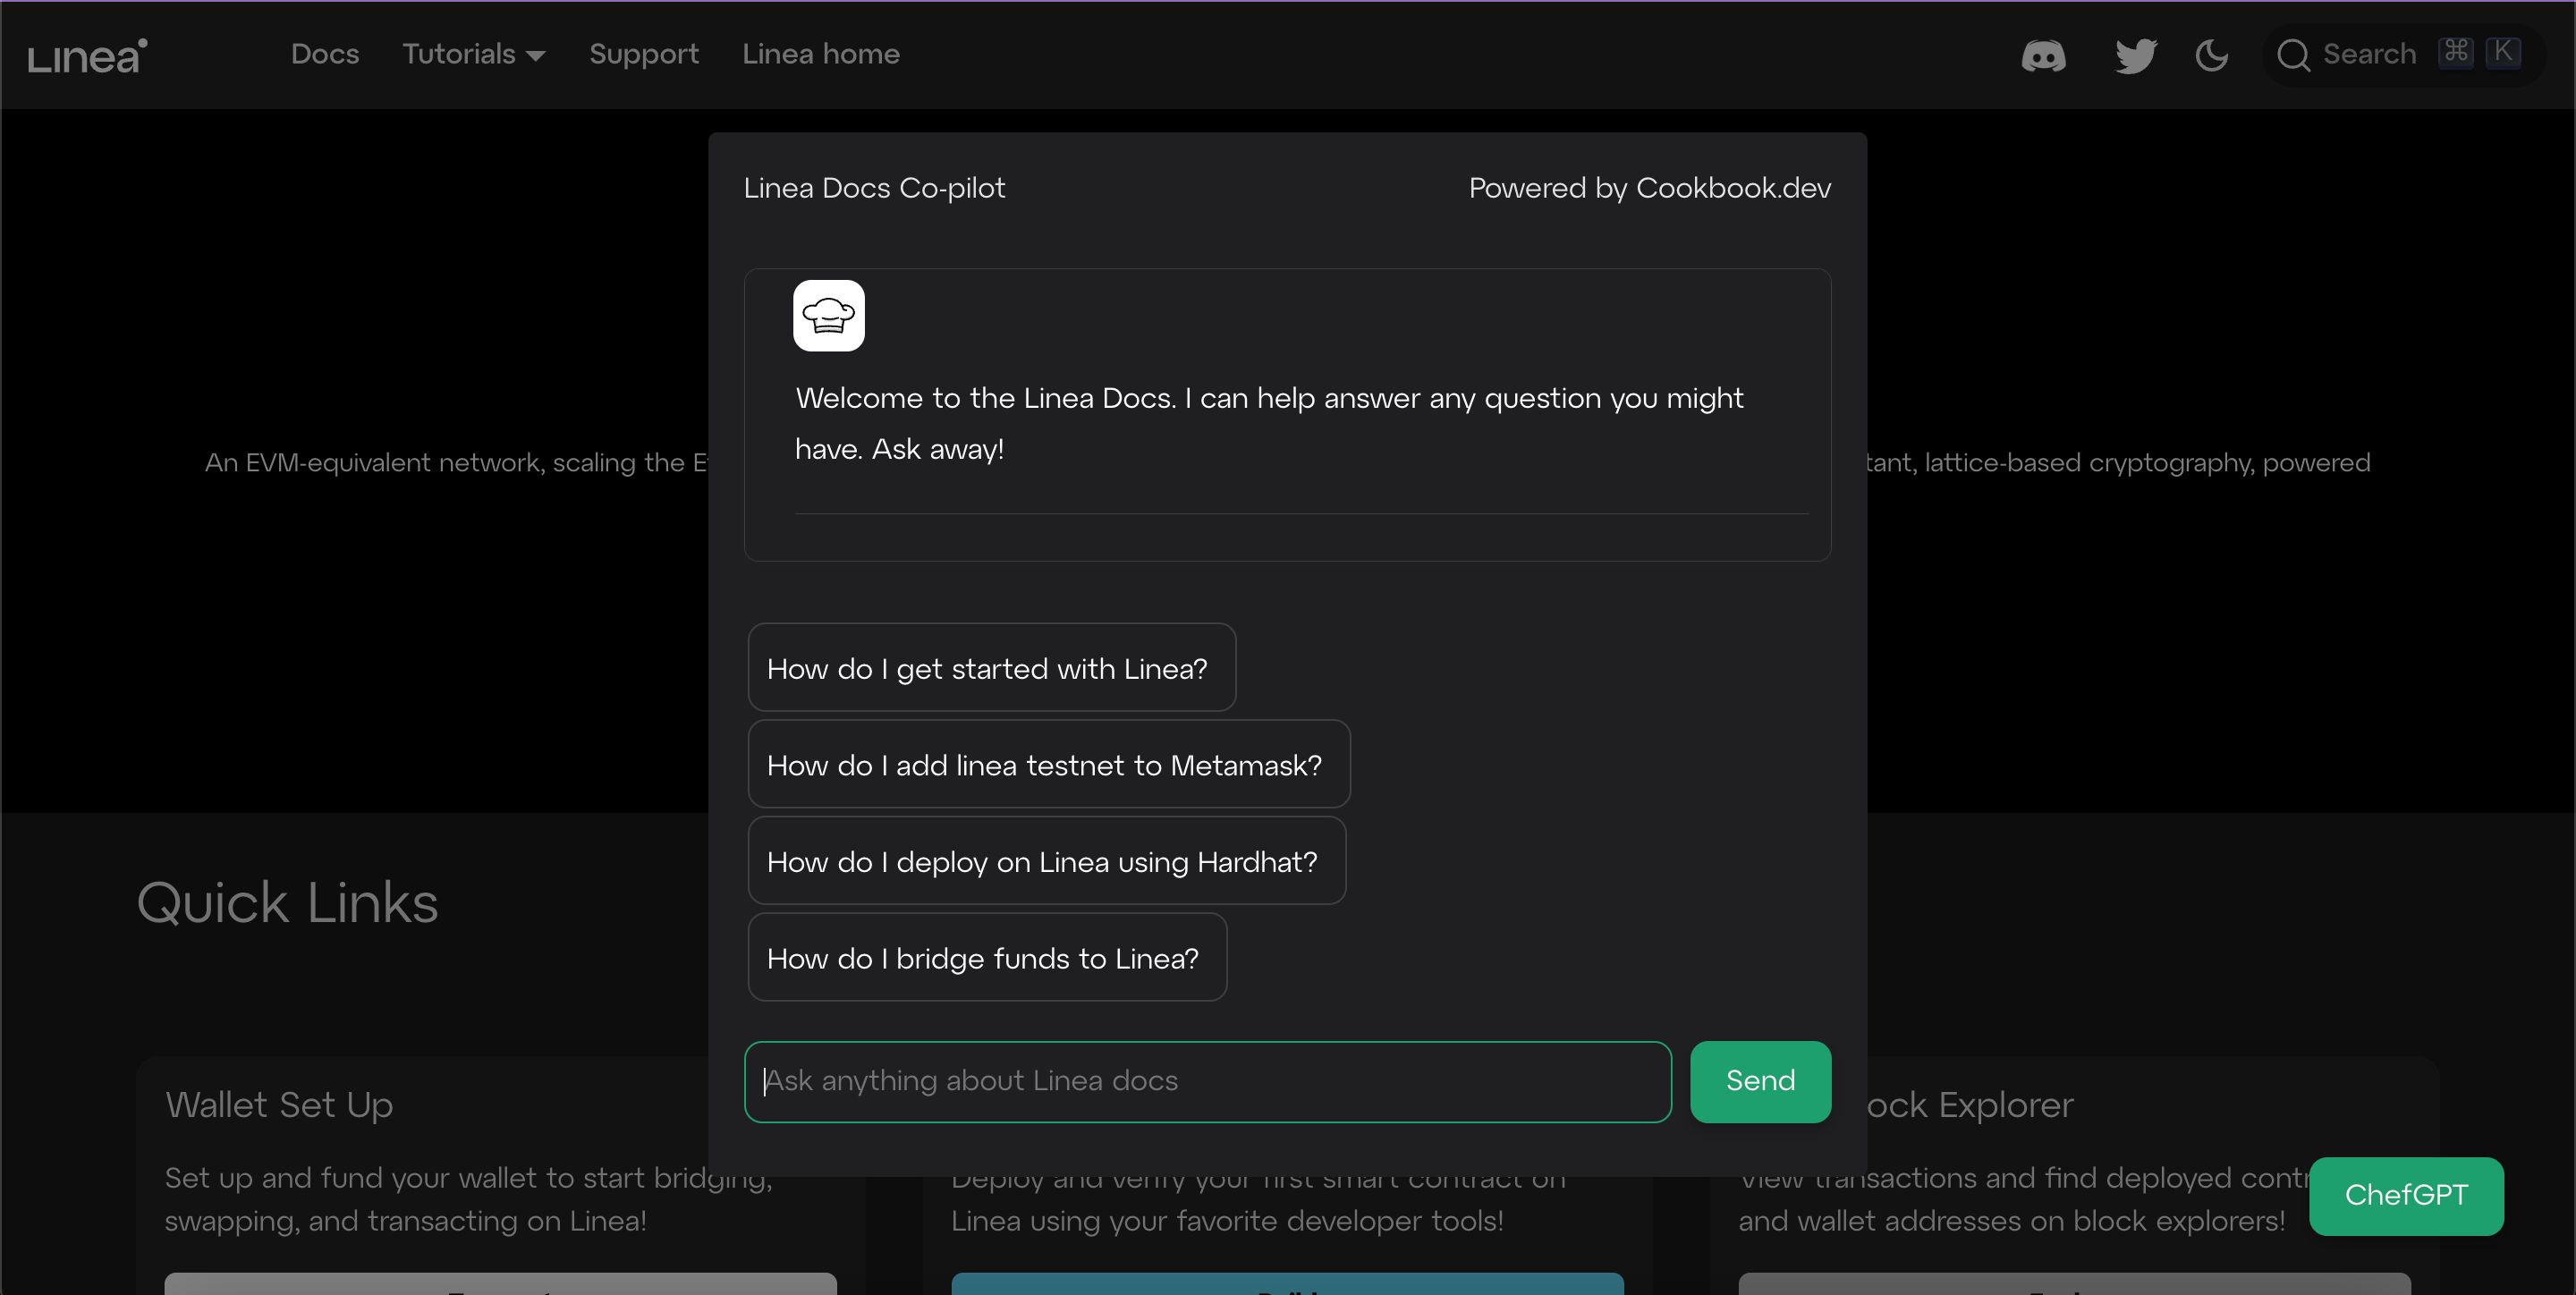The width and height of the screenshot is (2576, 1295).
Task: Click the "Linea Docs Co-pilot" title
Action: click(x=875, y=188)
